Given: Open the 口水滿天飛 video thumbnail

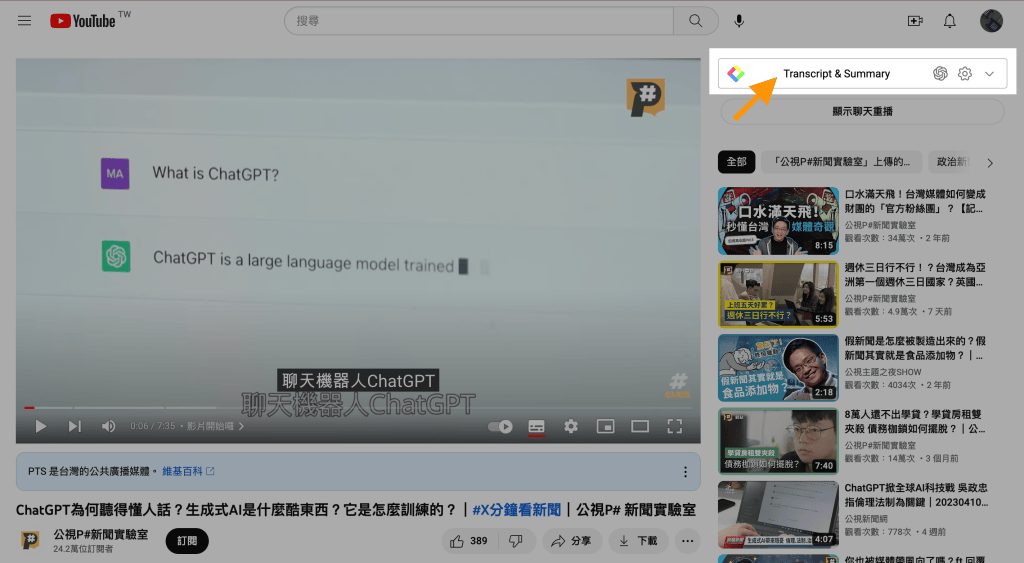Looking at the screenshot, I should [778, 221].
